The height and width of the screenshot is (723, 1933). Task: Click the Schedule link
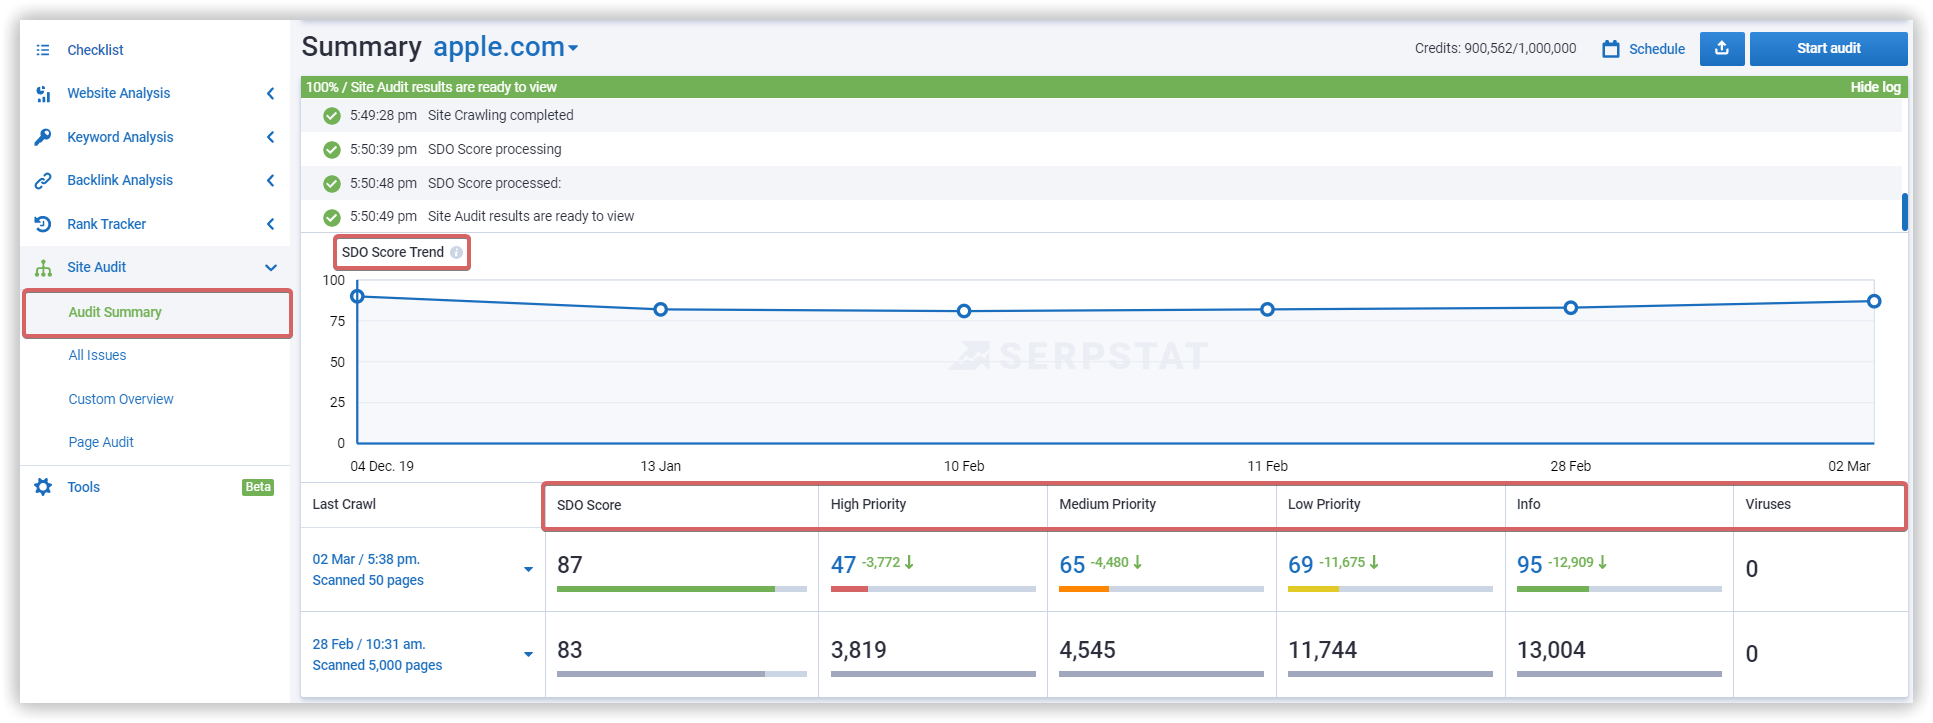pyautogui.click(x=1656, y=49)
